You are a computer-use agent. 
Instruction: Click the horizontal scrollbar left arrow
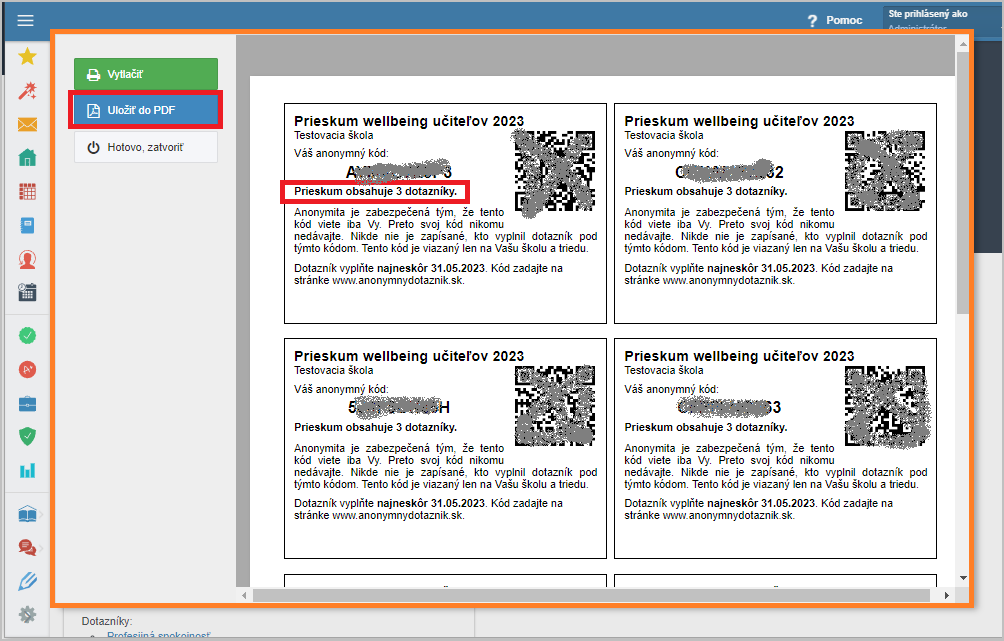click(244, 596)
